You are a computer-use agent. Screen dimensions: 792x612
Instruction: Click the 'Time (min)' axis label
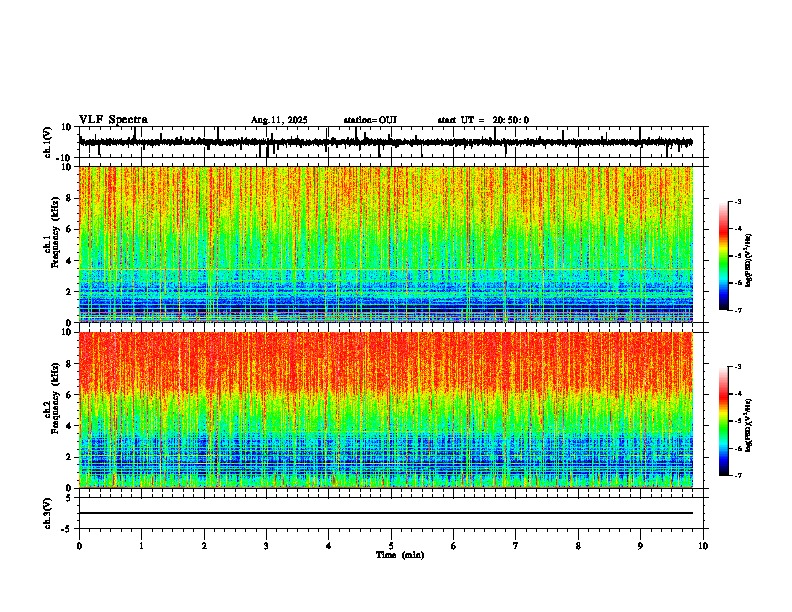tap(400, 555)
